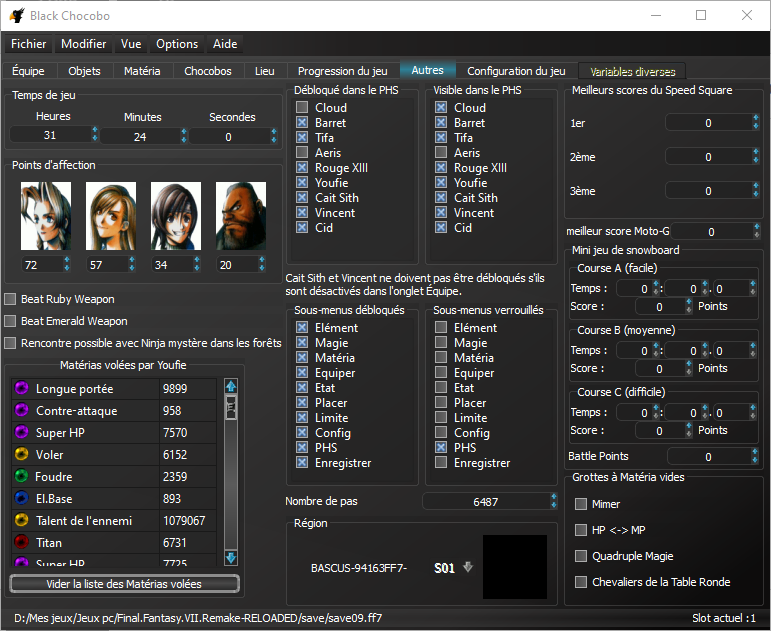Click the green Foudre materia orb icon

click(21, 477)
